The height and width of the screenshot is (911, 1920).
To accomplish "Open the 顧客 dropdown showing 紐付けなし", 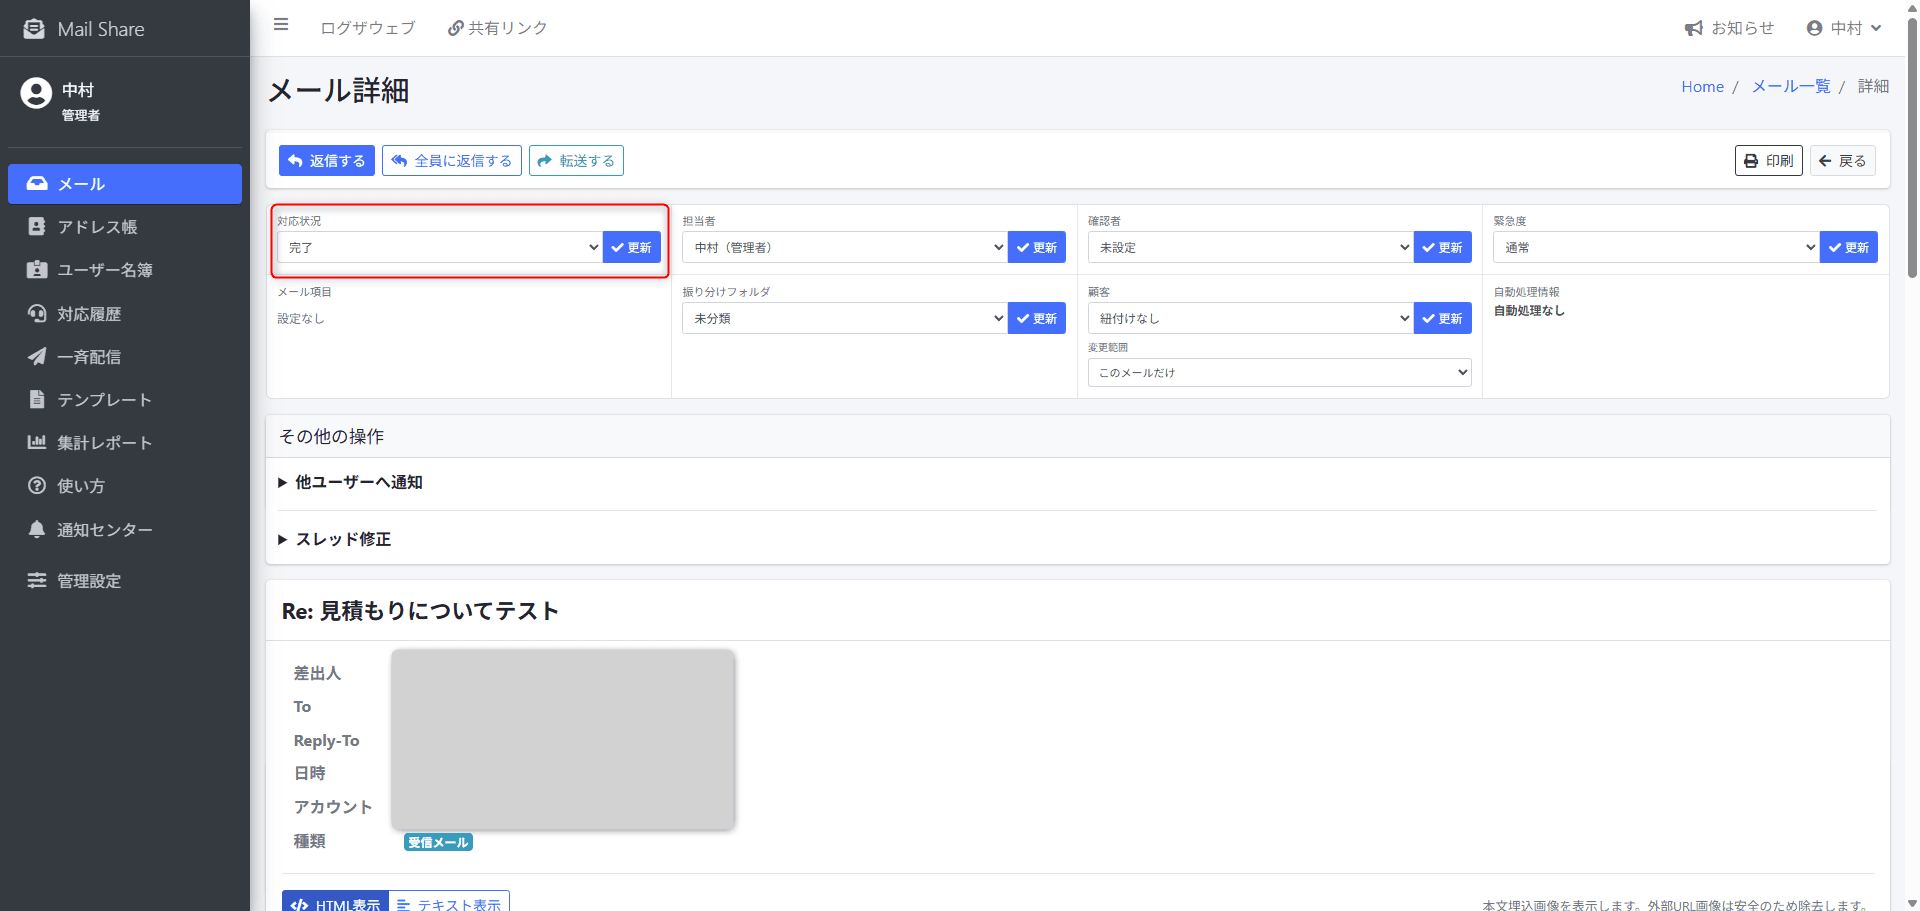I will (1251, 318).
